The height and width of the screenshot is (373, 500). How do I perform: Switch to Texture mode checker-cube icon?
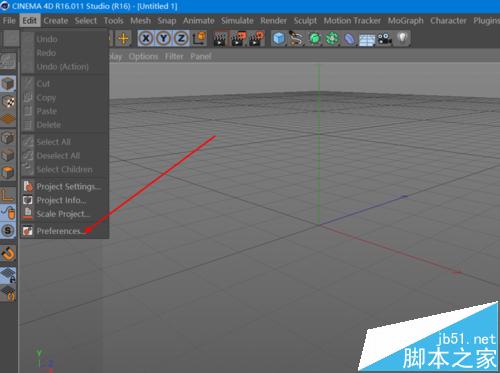point(8,102)
